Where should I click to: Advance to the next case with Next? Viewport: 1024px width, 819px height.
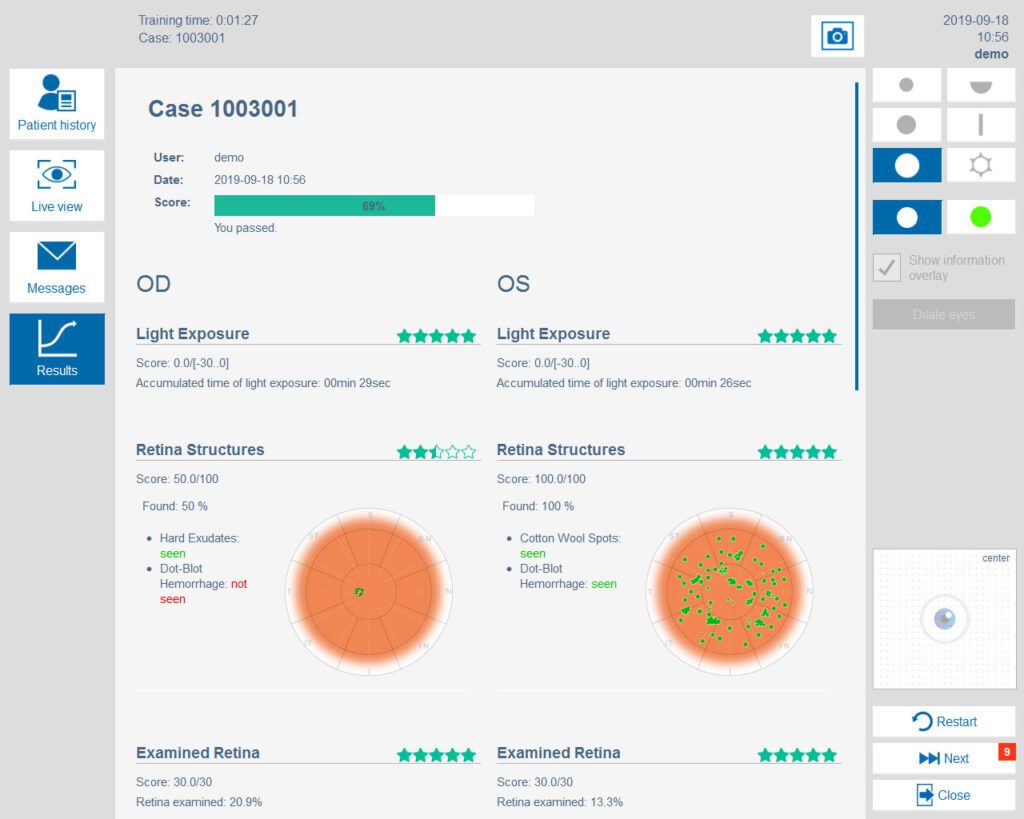(x=941, y=758)
